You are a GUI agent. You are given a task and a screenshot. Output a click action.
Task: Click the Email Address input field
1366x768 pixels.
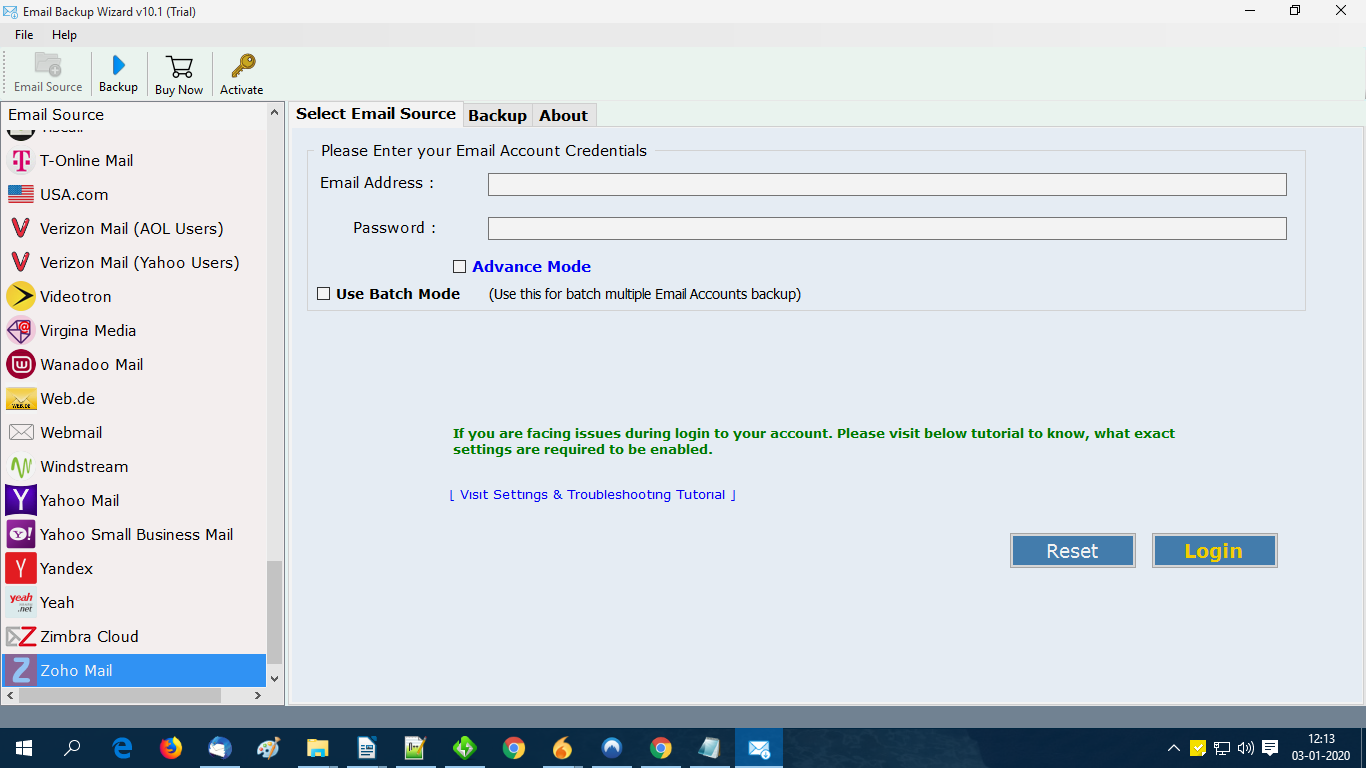coord(887,184)
